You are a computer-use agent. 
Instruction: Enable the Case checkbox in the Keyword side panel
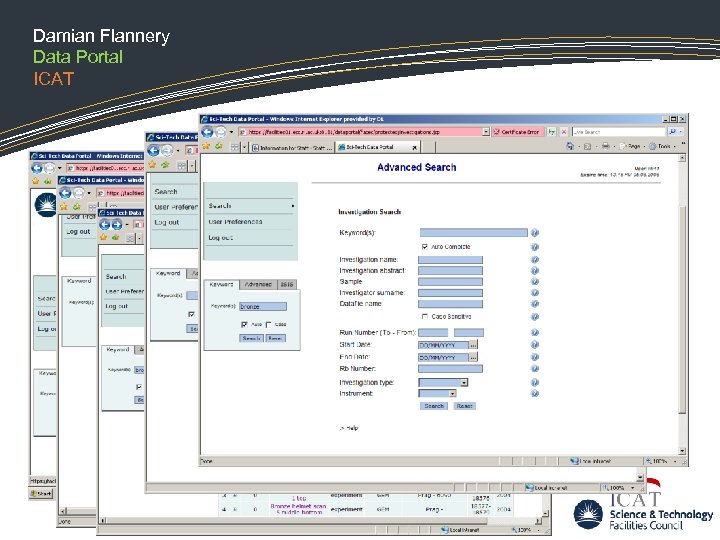click(269, 324)
